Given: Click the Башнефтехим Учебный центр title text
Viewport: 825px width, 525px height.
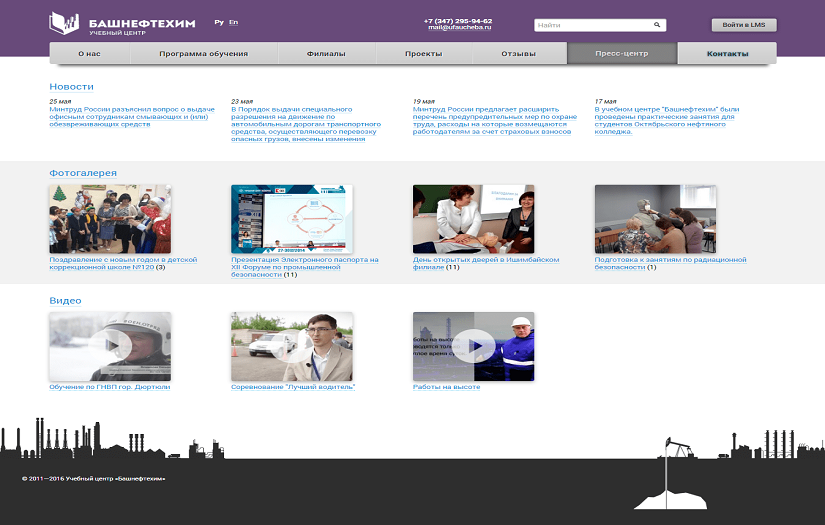Looking at the screenshot, I should tap(142, 26).
